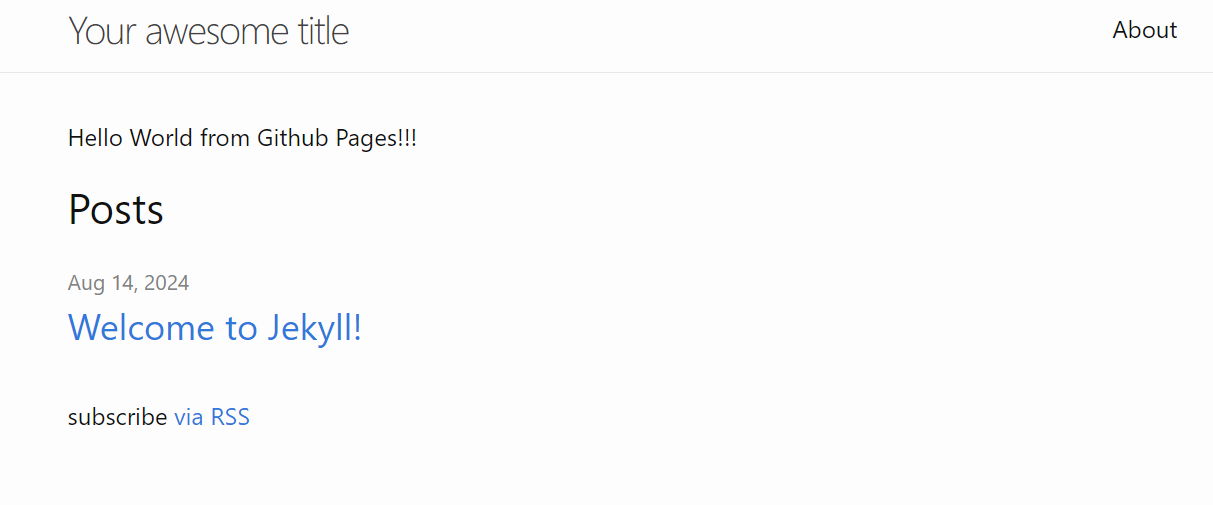
Task: Click the word "subscribe" before the RSS link
Action: pos(117,417)
